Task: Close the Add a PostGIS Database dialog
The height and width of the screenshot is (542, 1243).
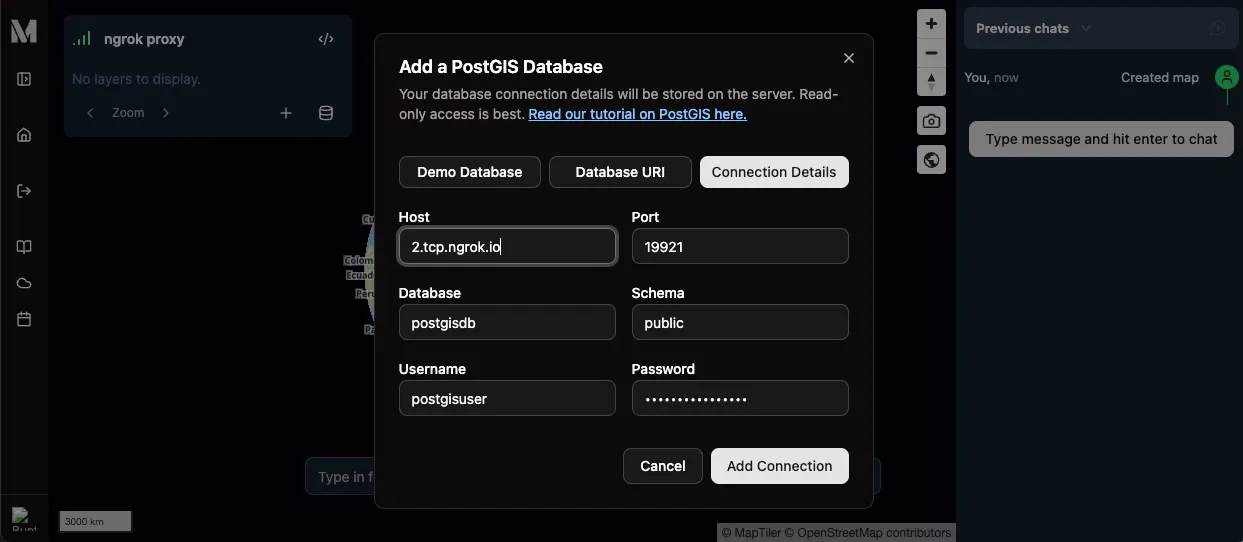Action: [849, 58]
